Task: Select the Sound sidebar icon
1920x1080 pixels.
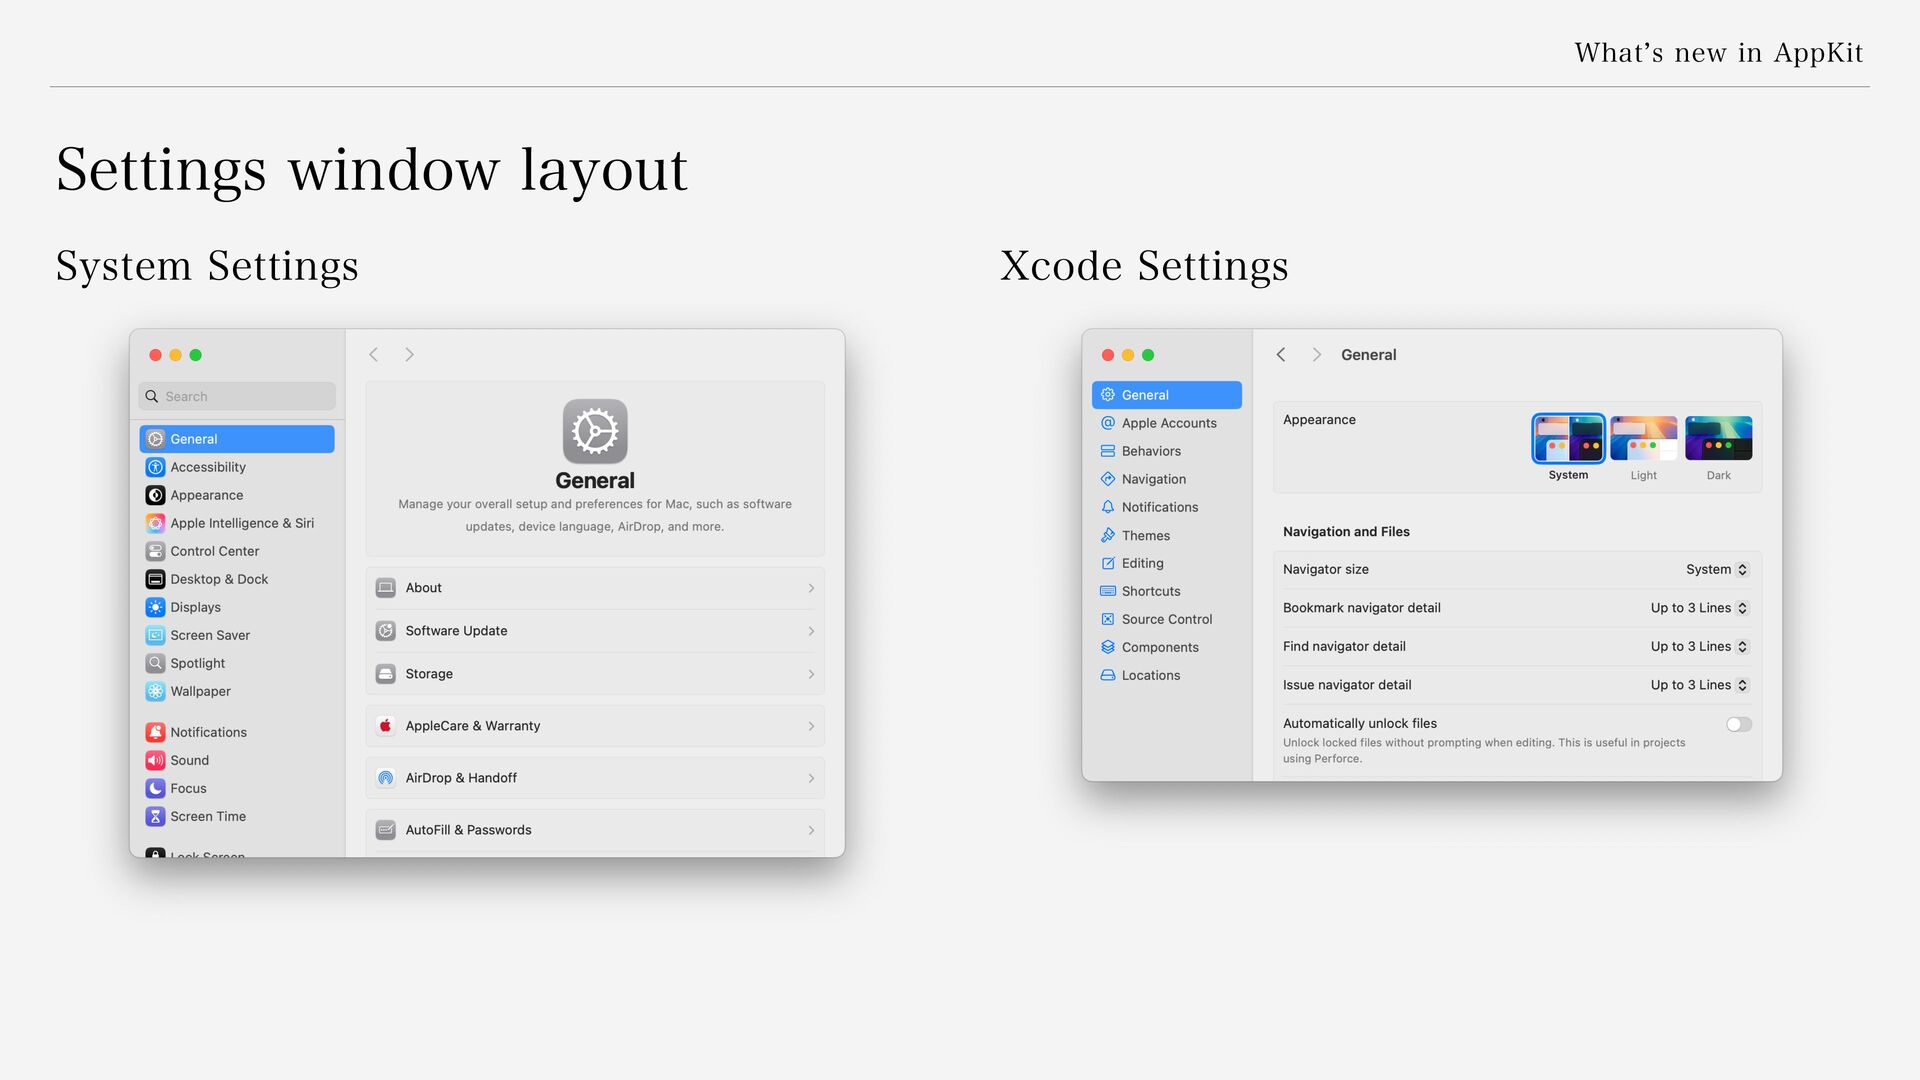Action: click(x=155, y=760)
